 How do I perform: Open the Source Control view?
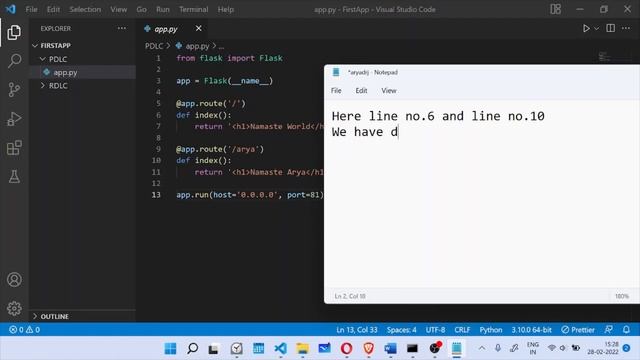14,90
